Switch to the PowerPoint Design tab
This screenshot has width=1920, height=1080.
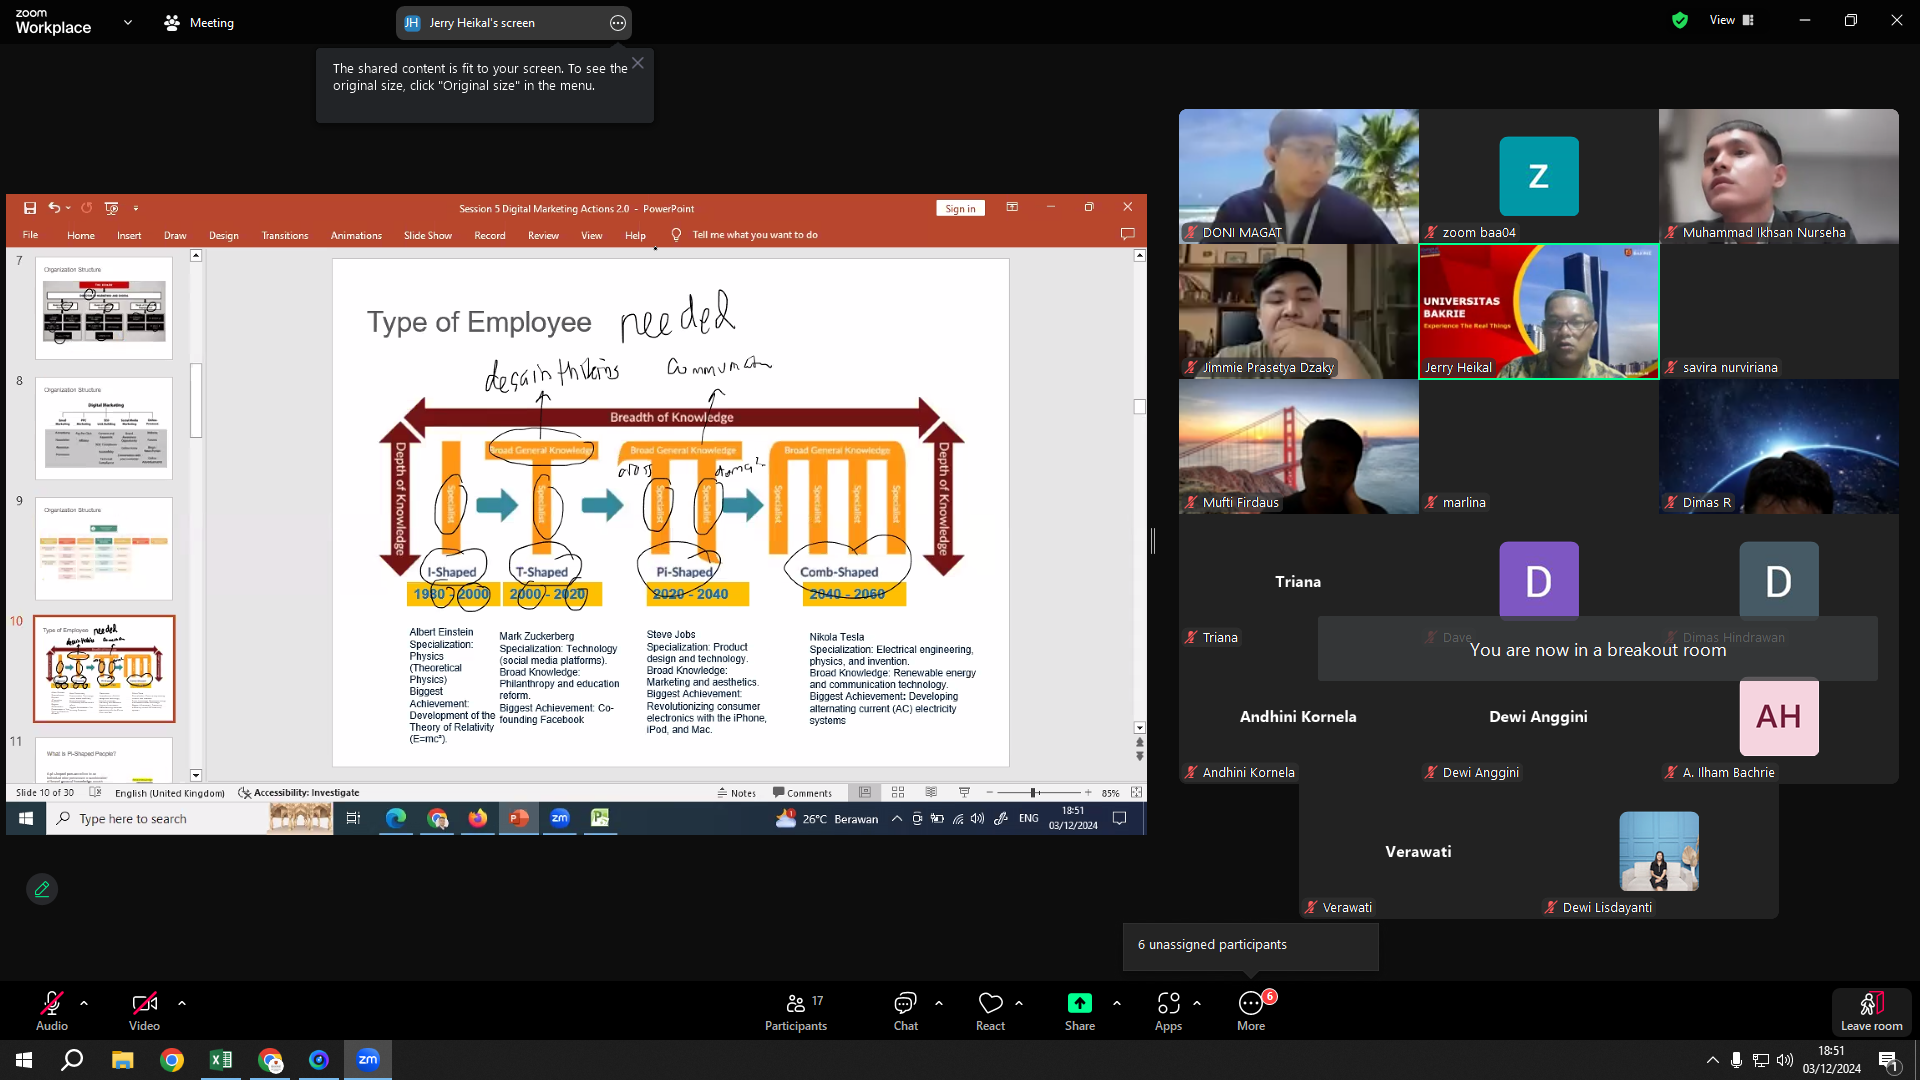(224, 235)
